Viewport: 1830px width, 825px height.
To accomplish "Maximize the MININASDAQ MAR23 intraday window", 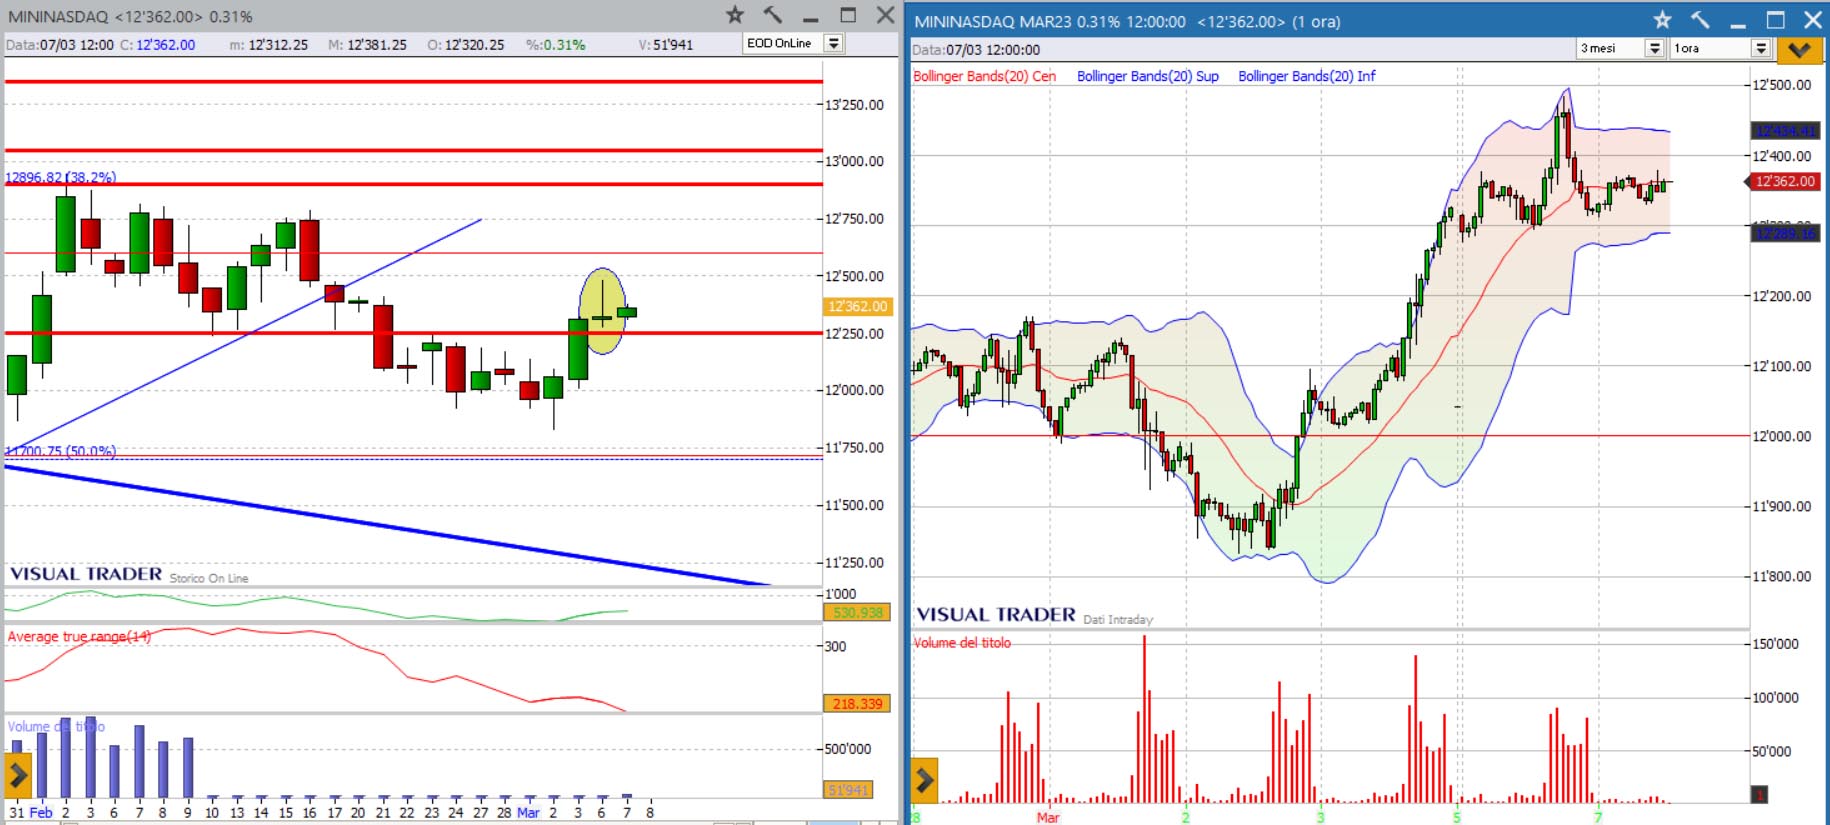I will (1775, 19).
